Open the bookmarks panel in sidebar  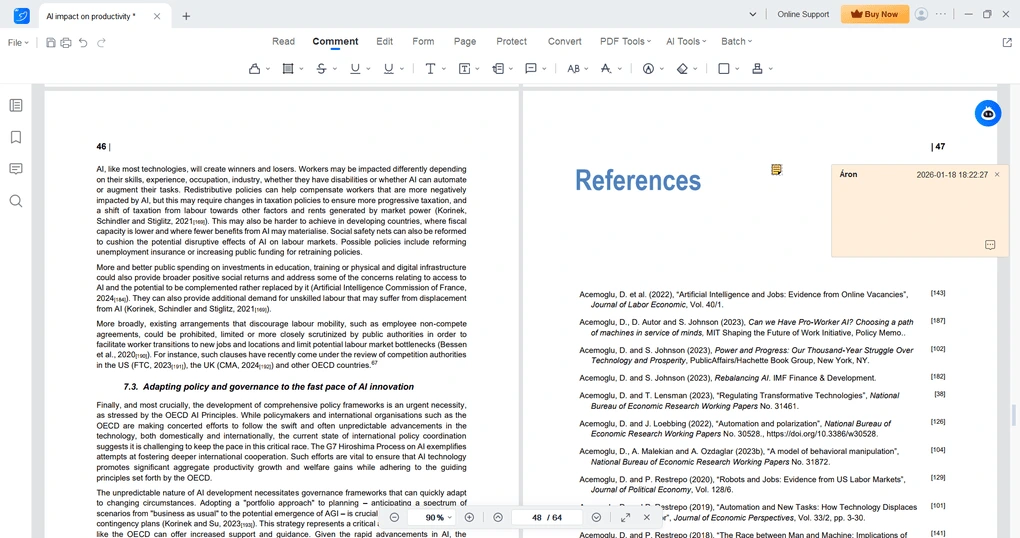[16, 137]
